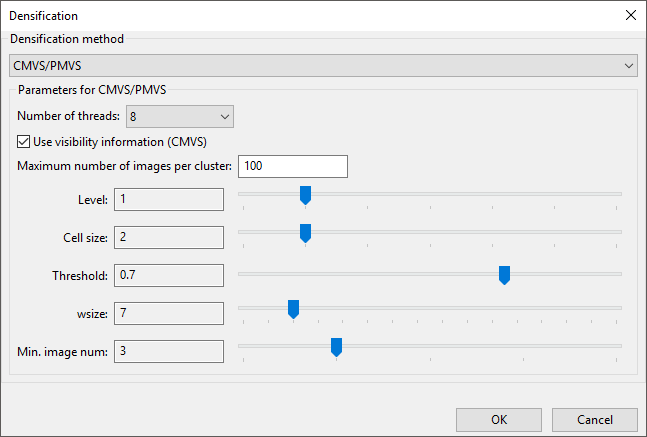Click the right end of the wsize slider track
The width and height of the screenshot is (647, 437).
pos(617,308)
